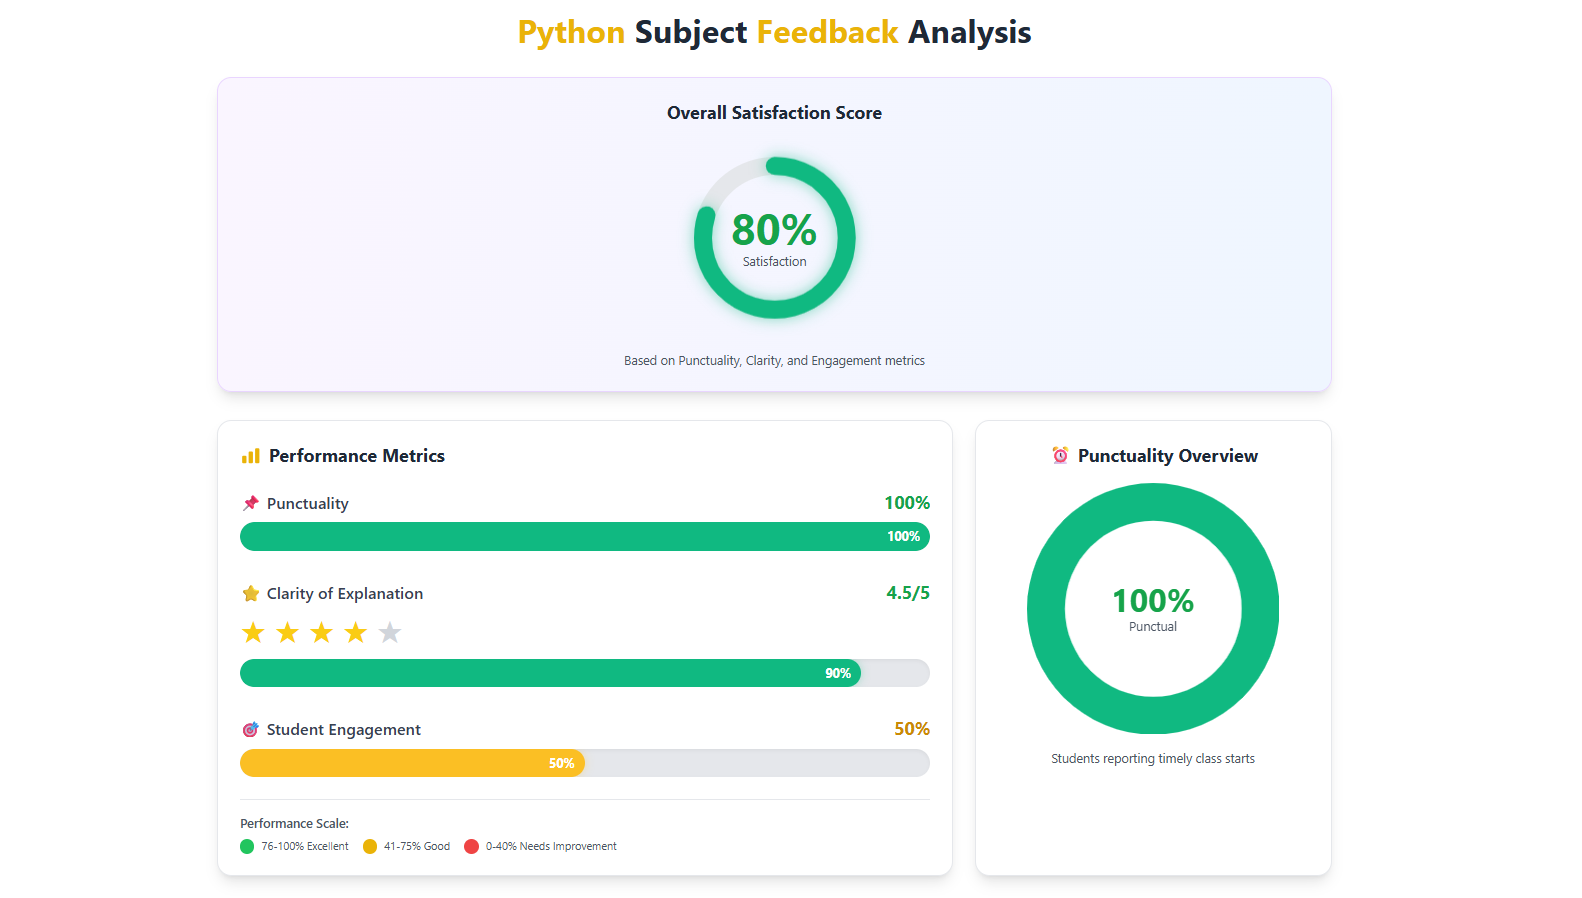Click the target icon next to Student Engagement

[251, 730]
